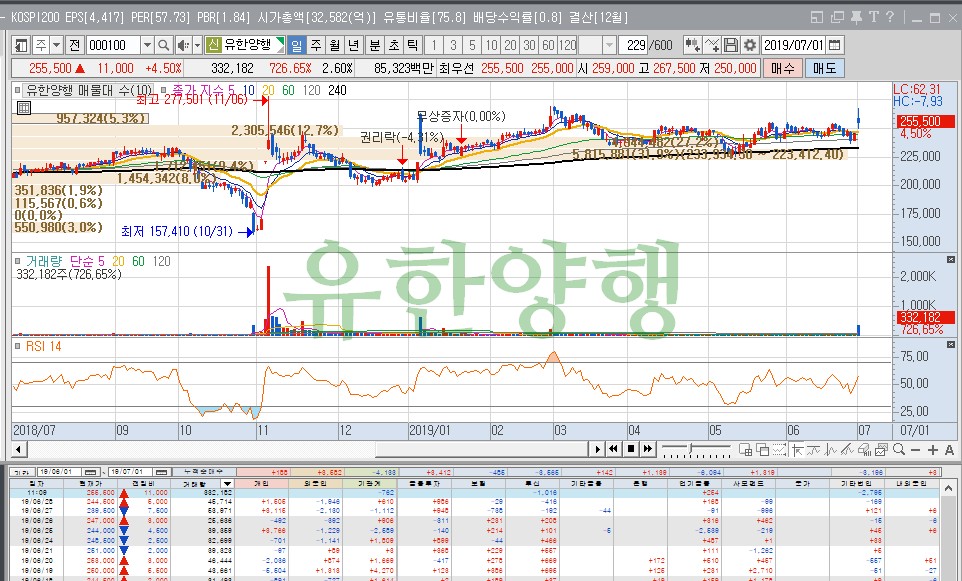Select the 년 yearly chart period

click(354, 45)
